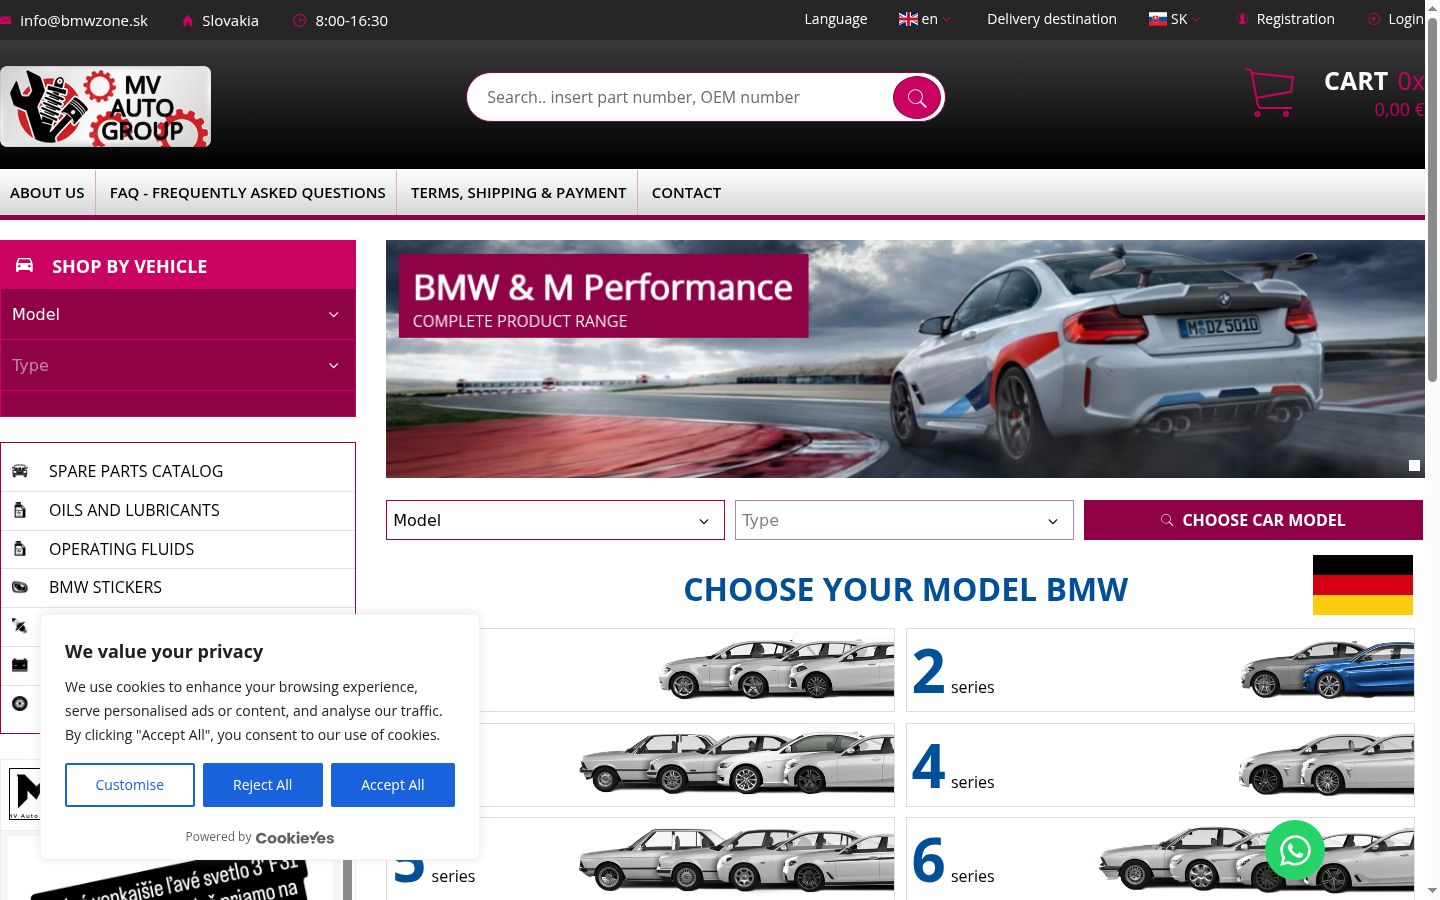
Task: Open the Contact menu item
Action: pyautogui.click(x=686, y=193)
